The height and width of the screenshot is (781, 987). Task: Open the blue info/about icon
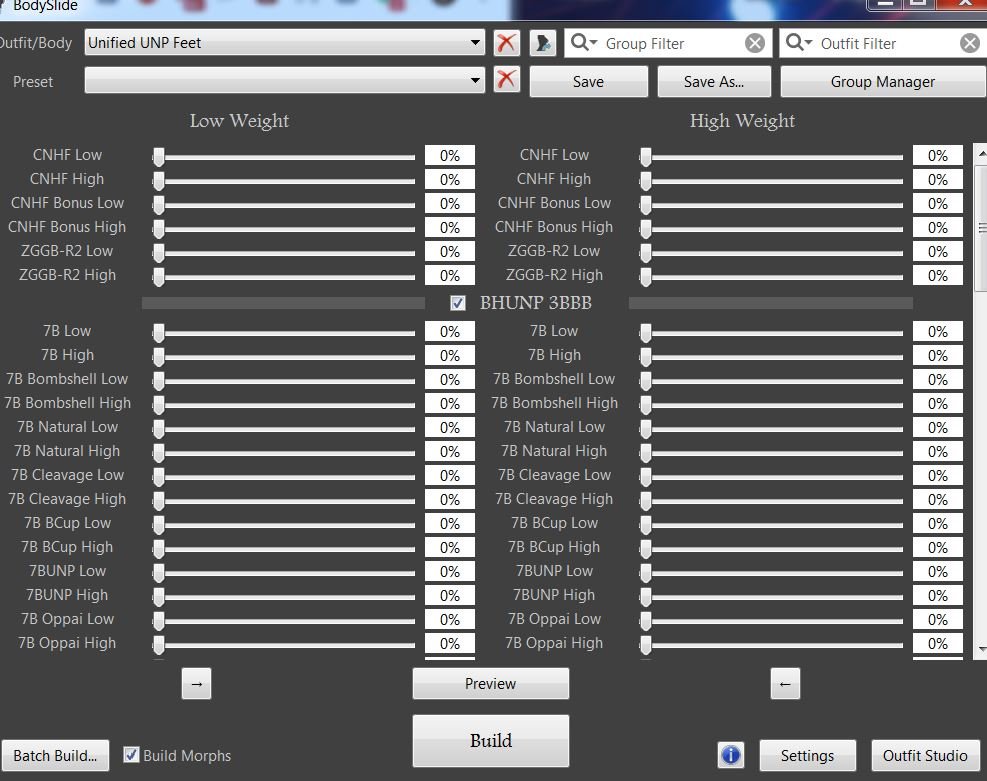coord(731,755)
